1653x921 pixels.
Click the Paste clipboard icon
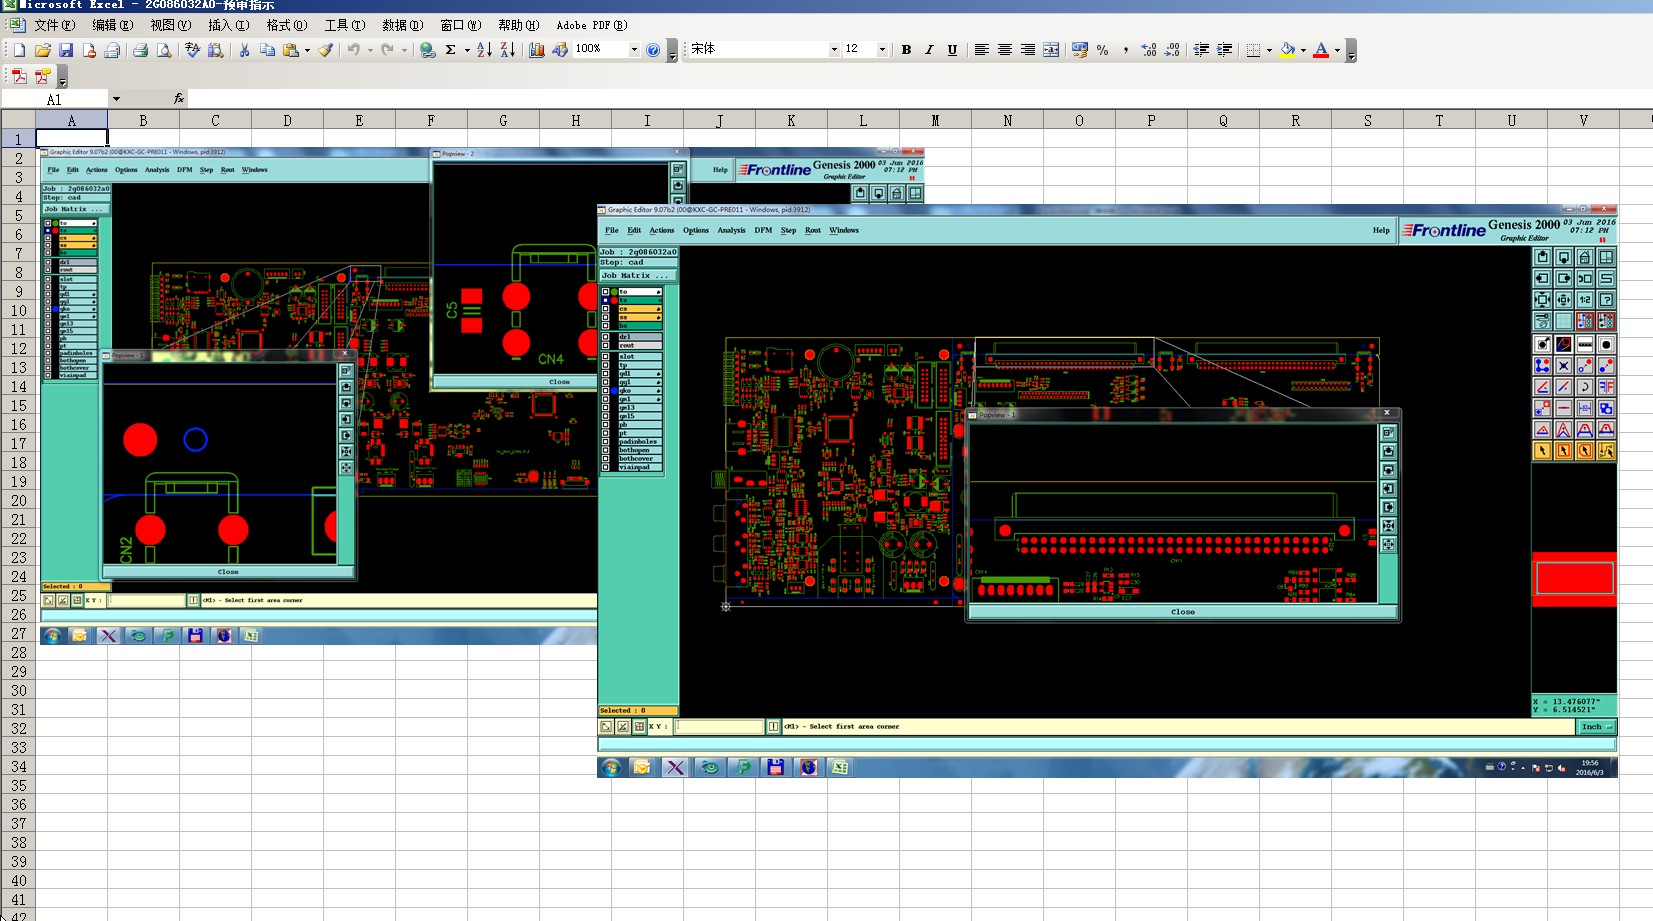[x=291, y=50]
